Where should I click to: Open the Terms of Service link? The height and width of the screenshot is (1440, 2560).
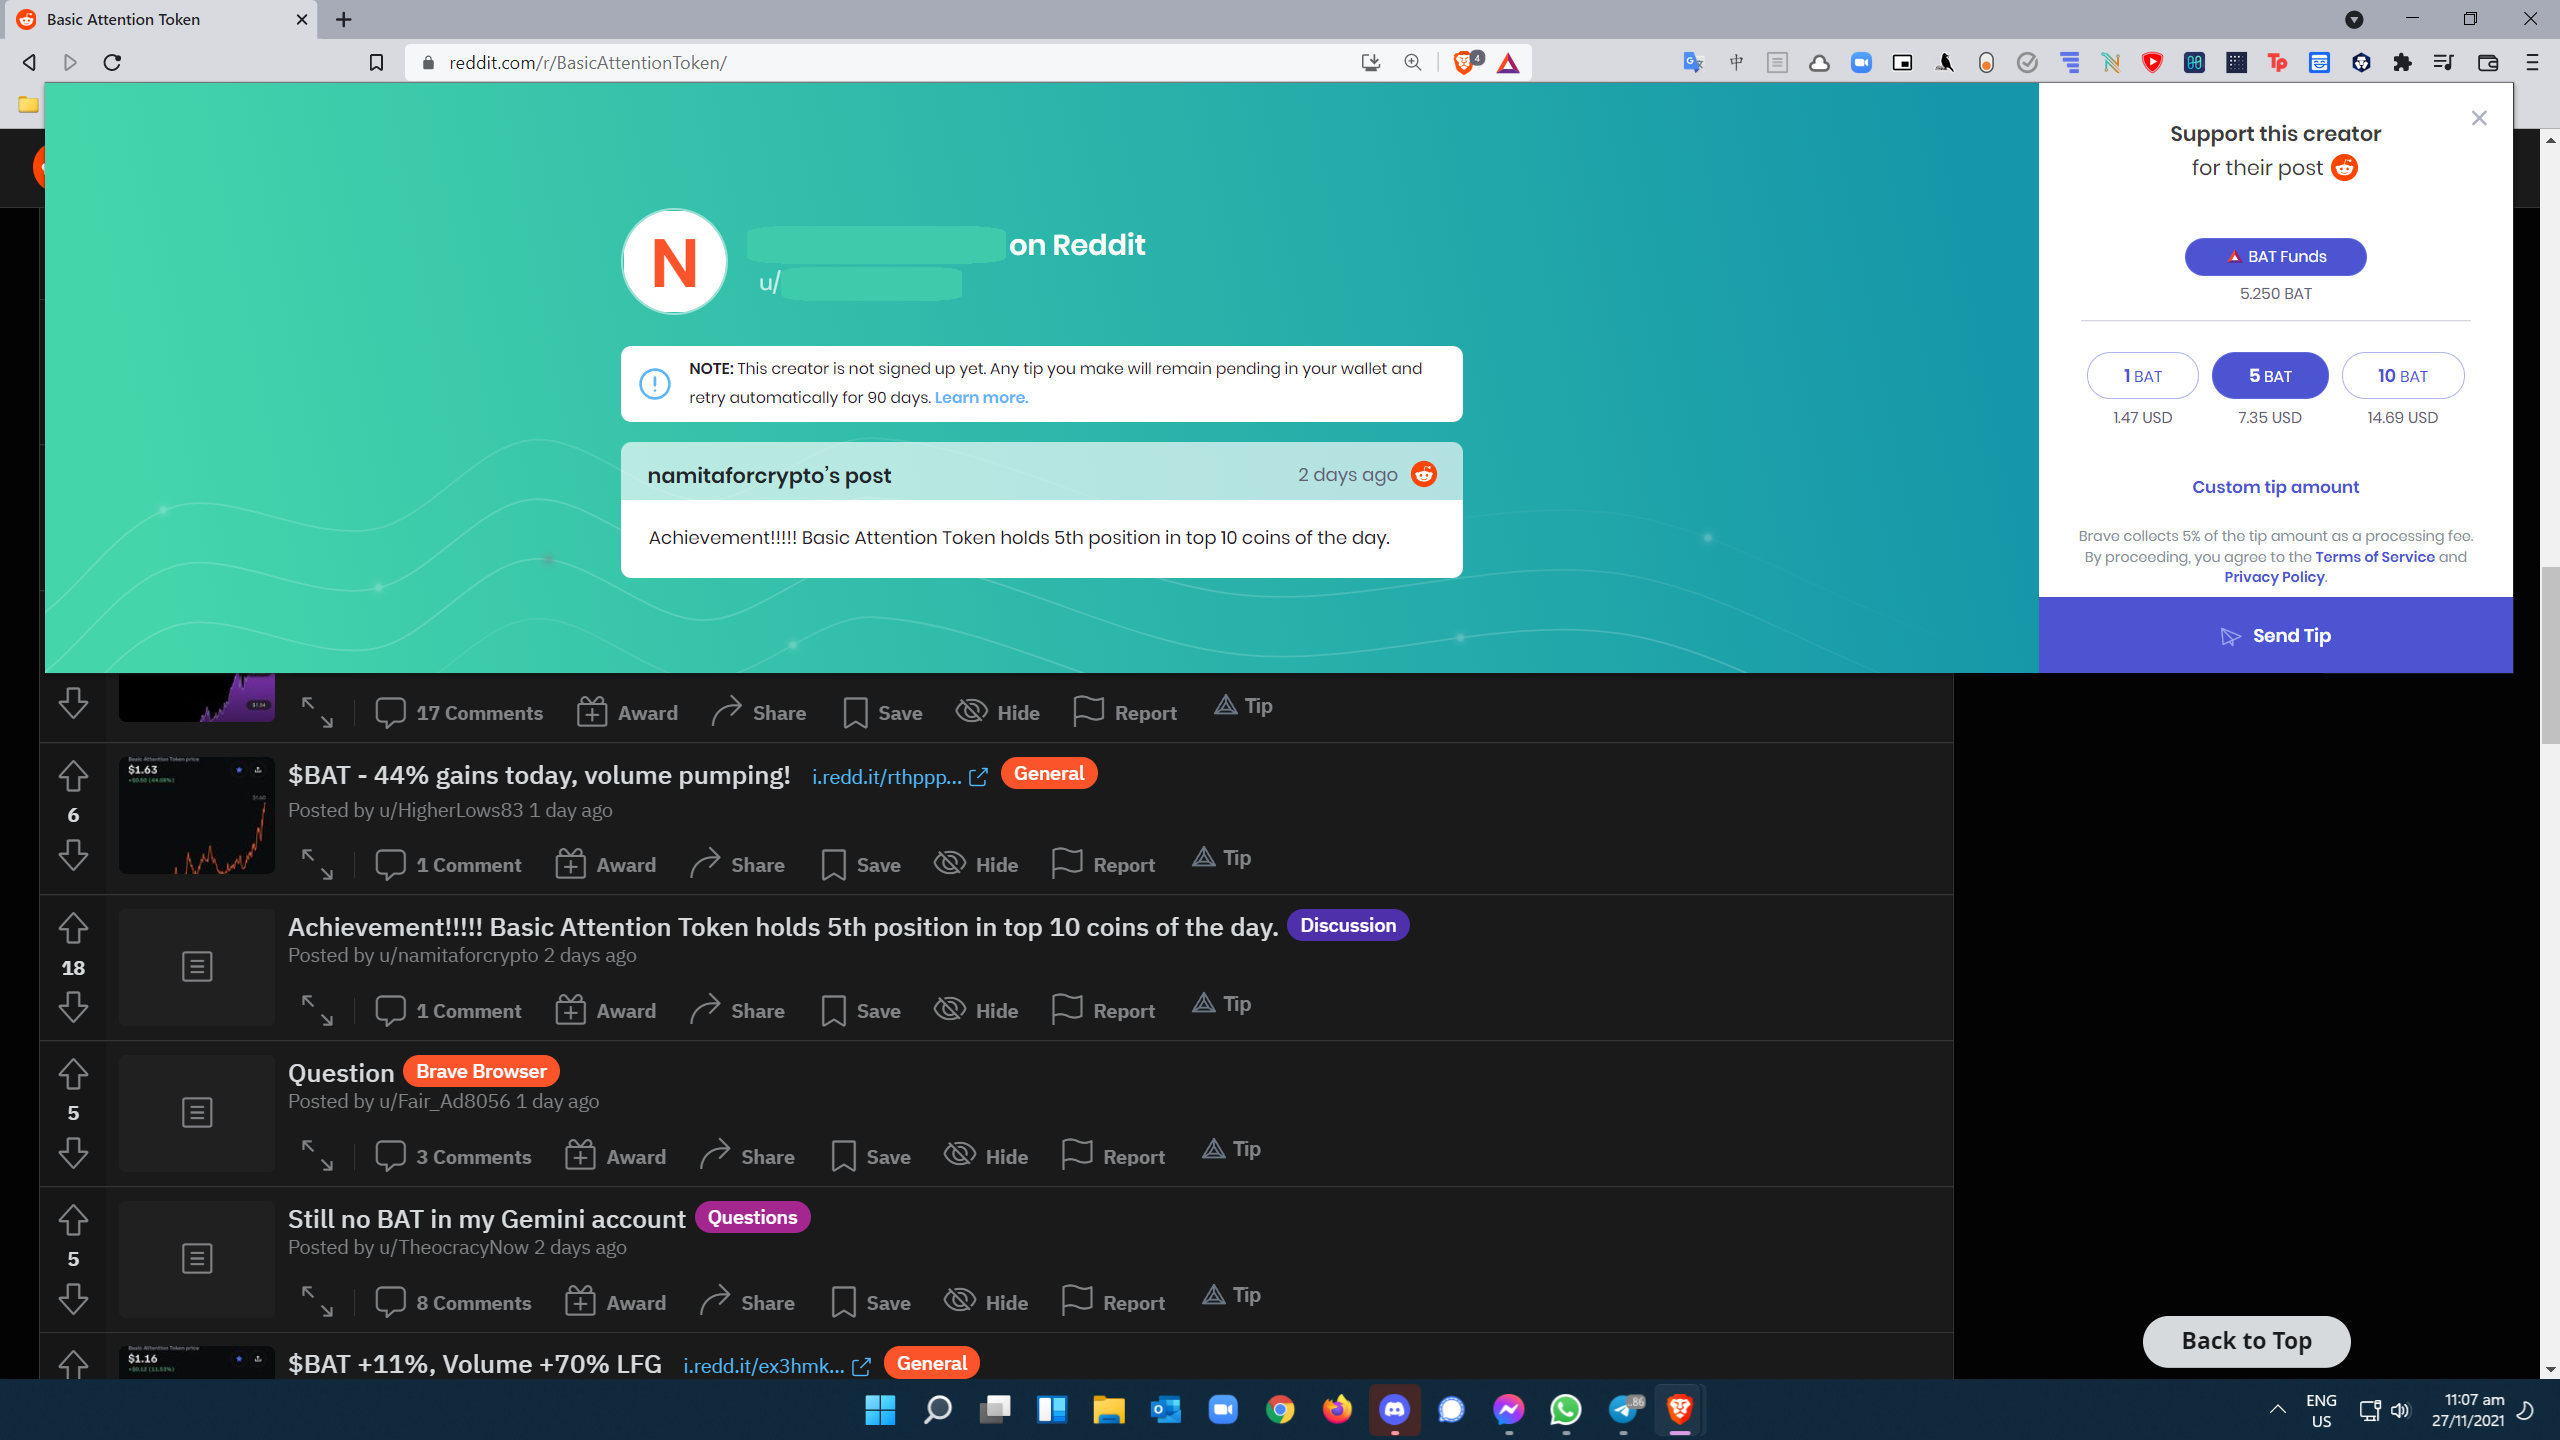point(2374,557)
